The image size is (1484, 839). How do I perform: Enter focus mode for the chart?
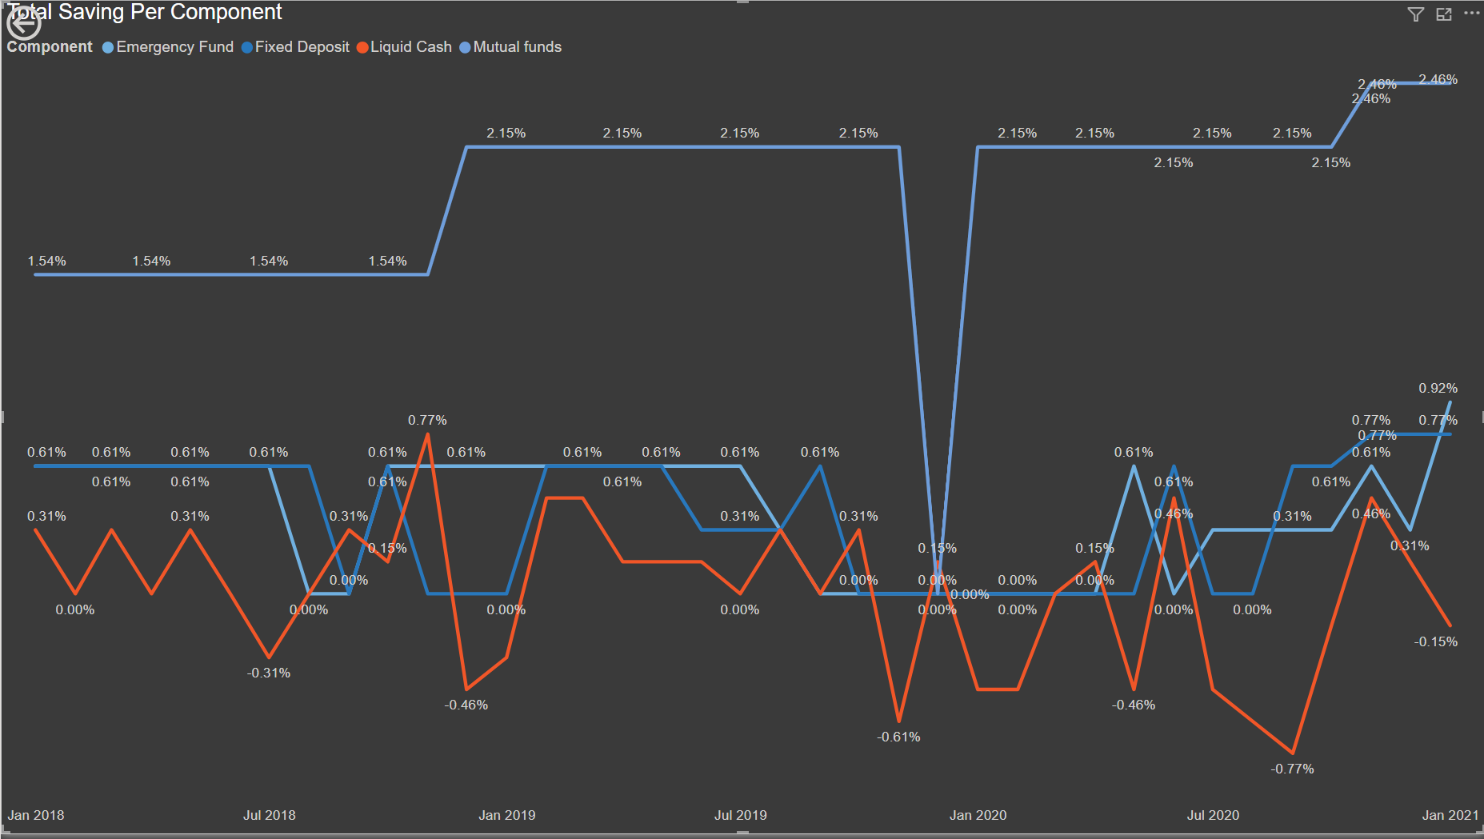click(1443, 15)
